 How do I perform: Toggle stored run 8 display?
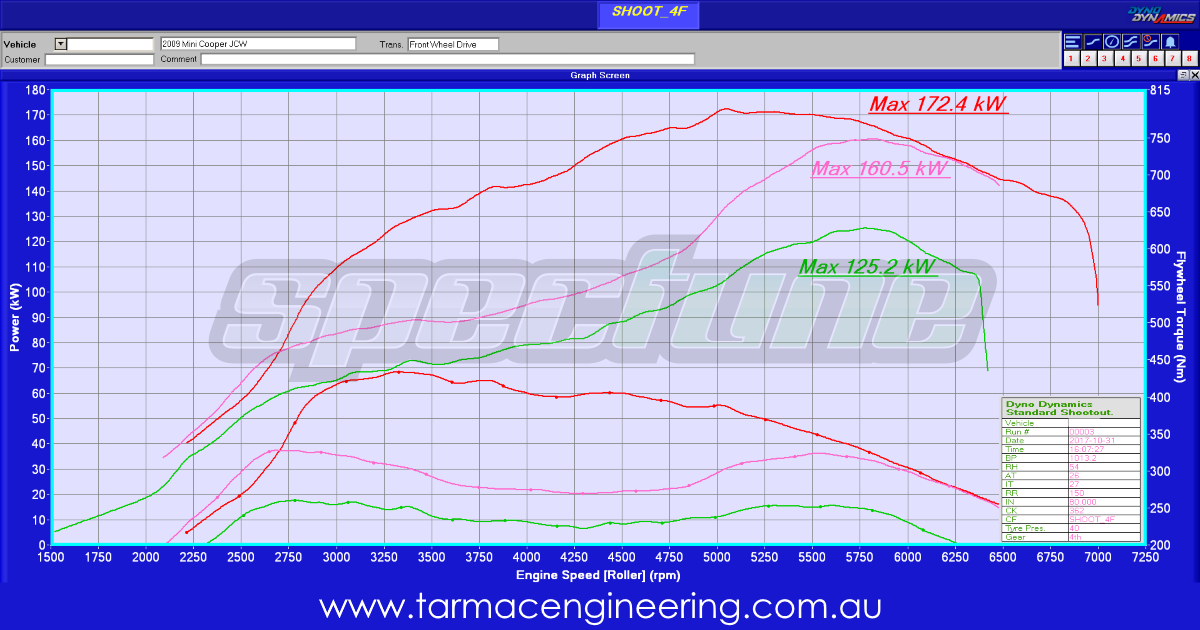[x=1189, y=58]
